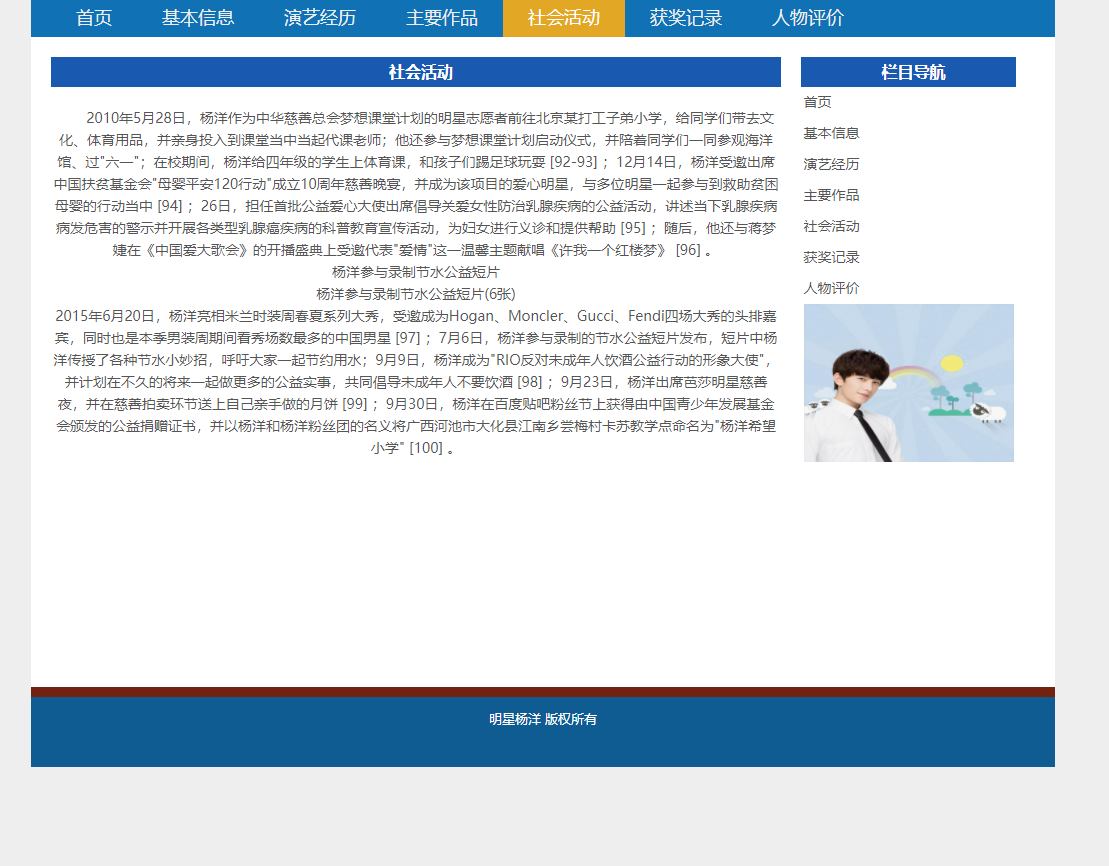Click the 社会活动 page title banner
This screenshot has width=1109, height=866.
[x=415, y=71]
